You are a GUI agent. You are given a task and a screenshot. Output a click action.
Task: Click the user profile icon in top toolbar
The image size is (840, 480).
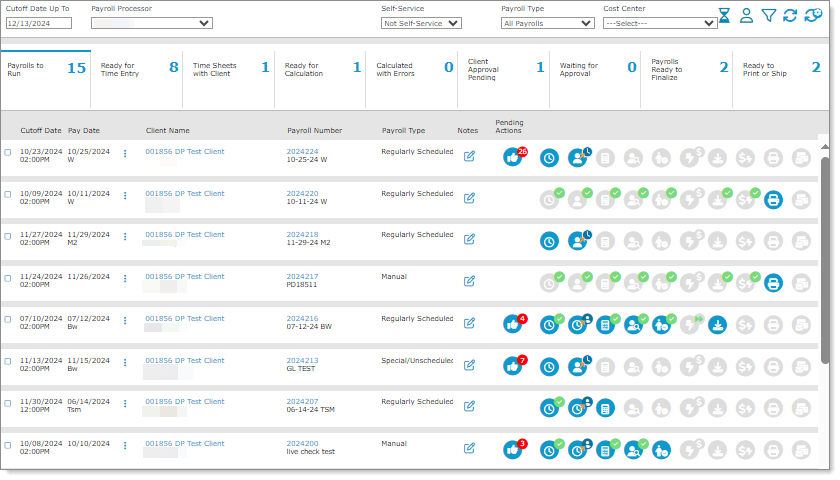tap(746, 16)
